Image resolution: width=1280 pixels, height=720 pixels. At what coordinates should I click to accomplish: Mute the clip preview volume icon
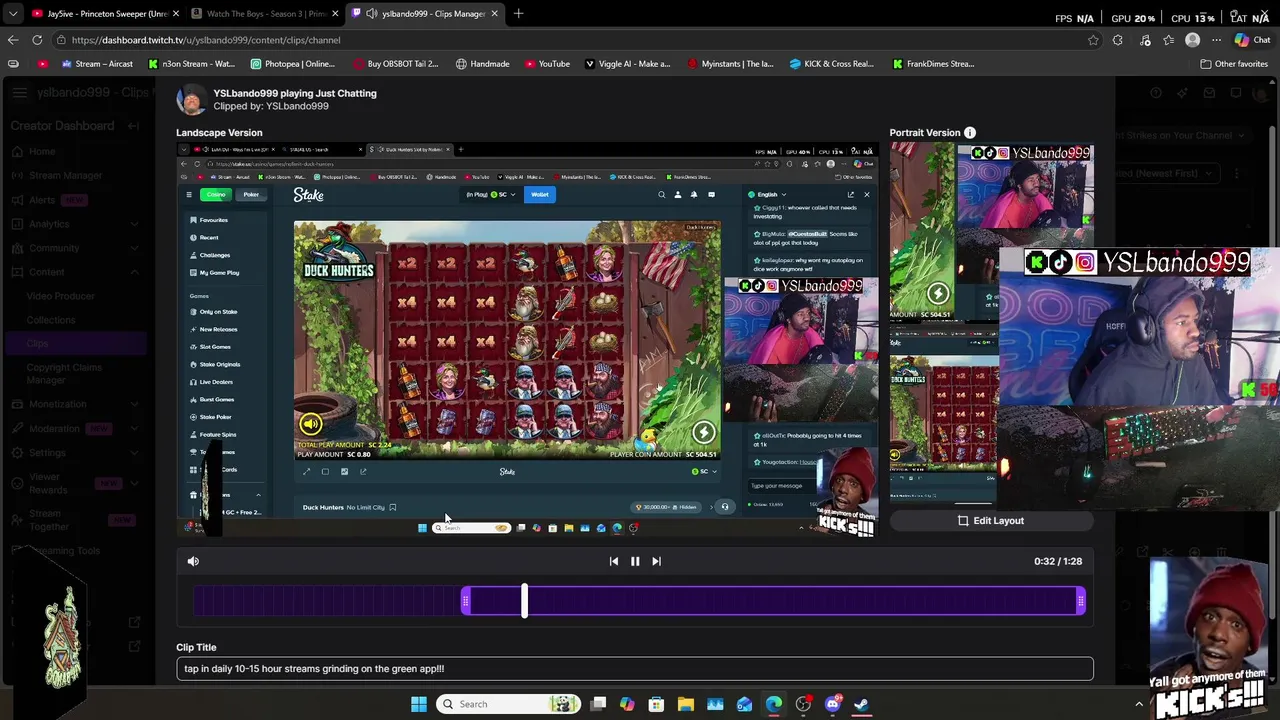tap(193, 561)
